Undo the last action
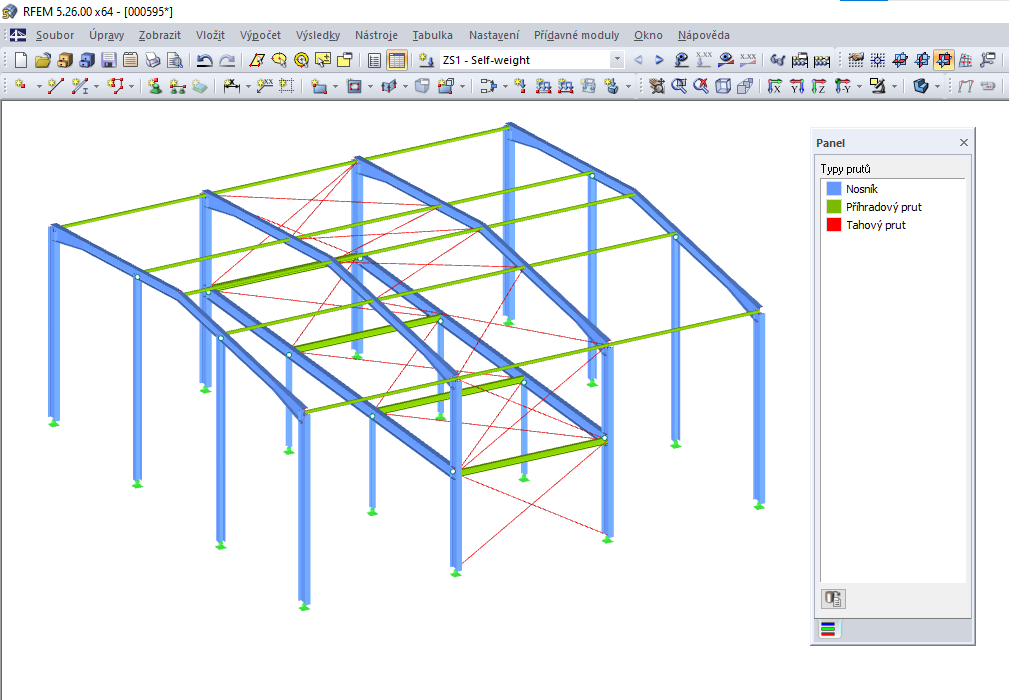This screenshot has width=1009, height=700. click(x=205, y=60)
